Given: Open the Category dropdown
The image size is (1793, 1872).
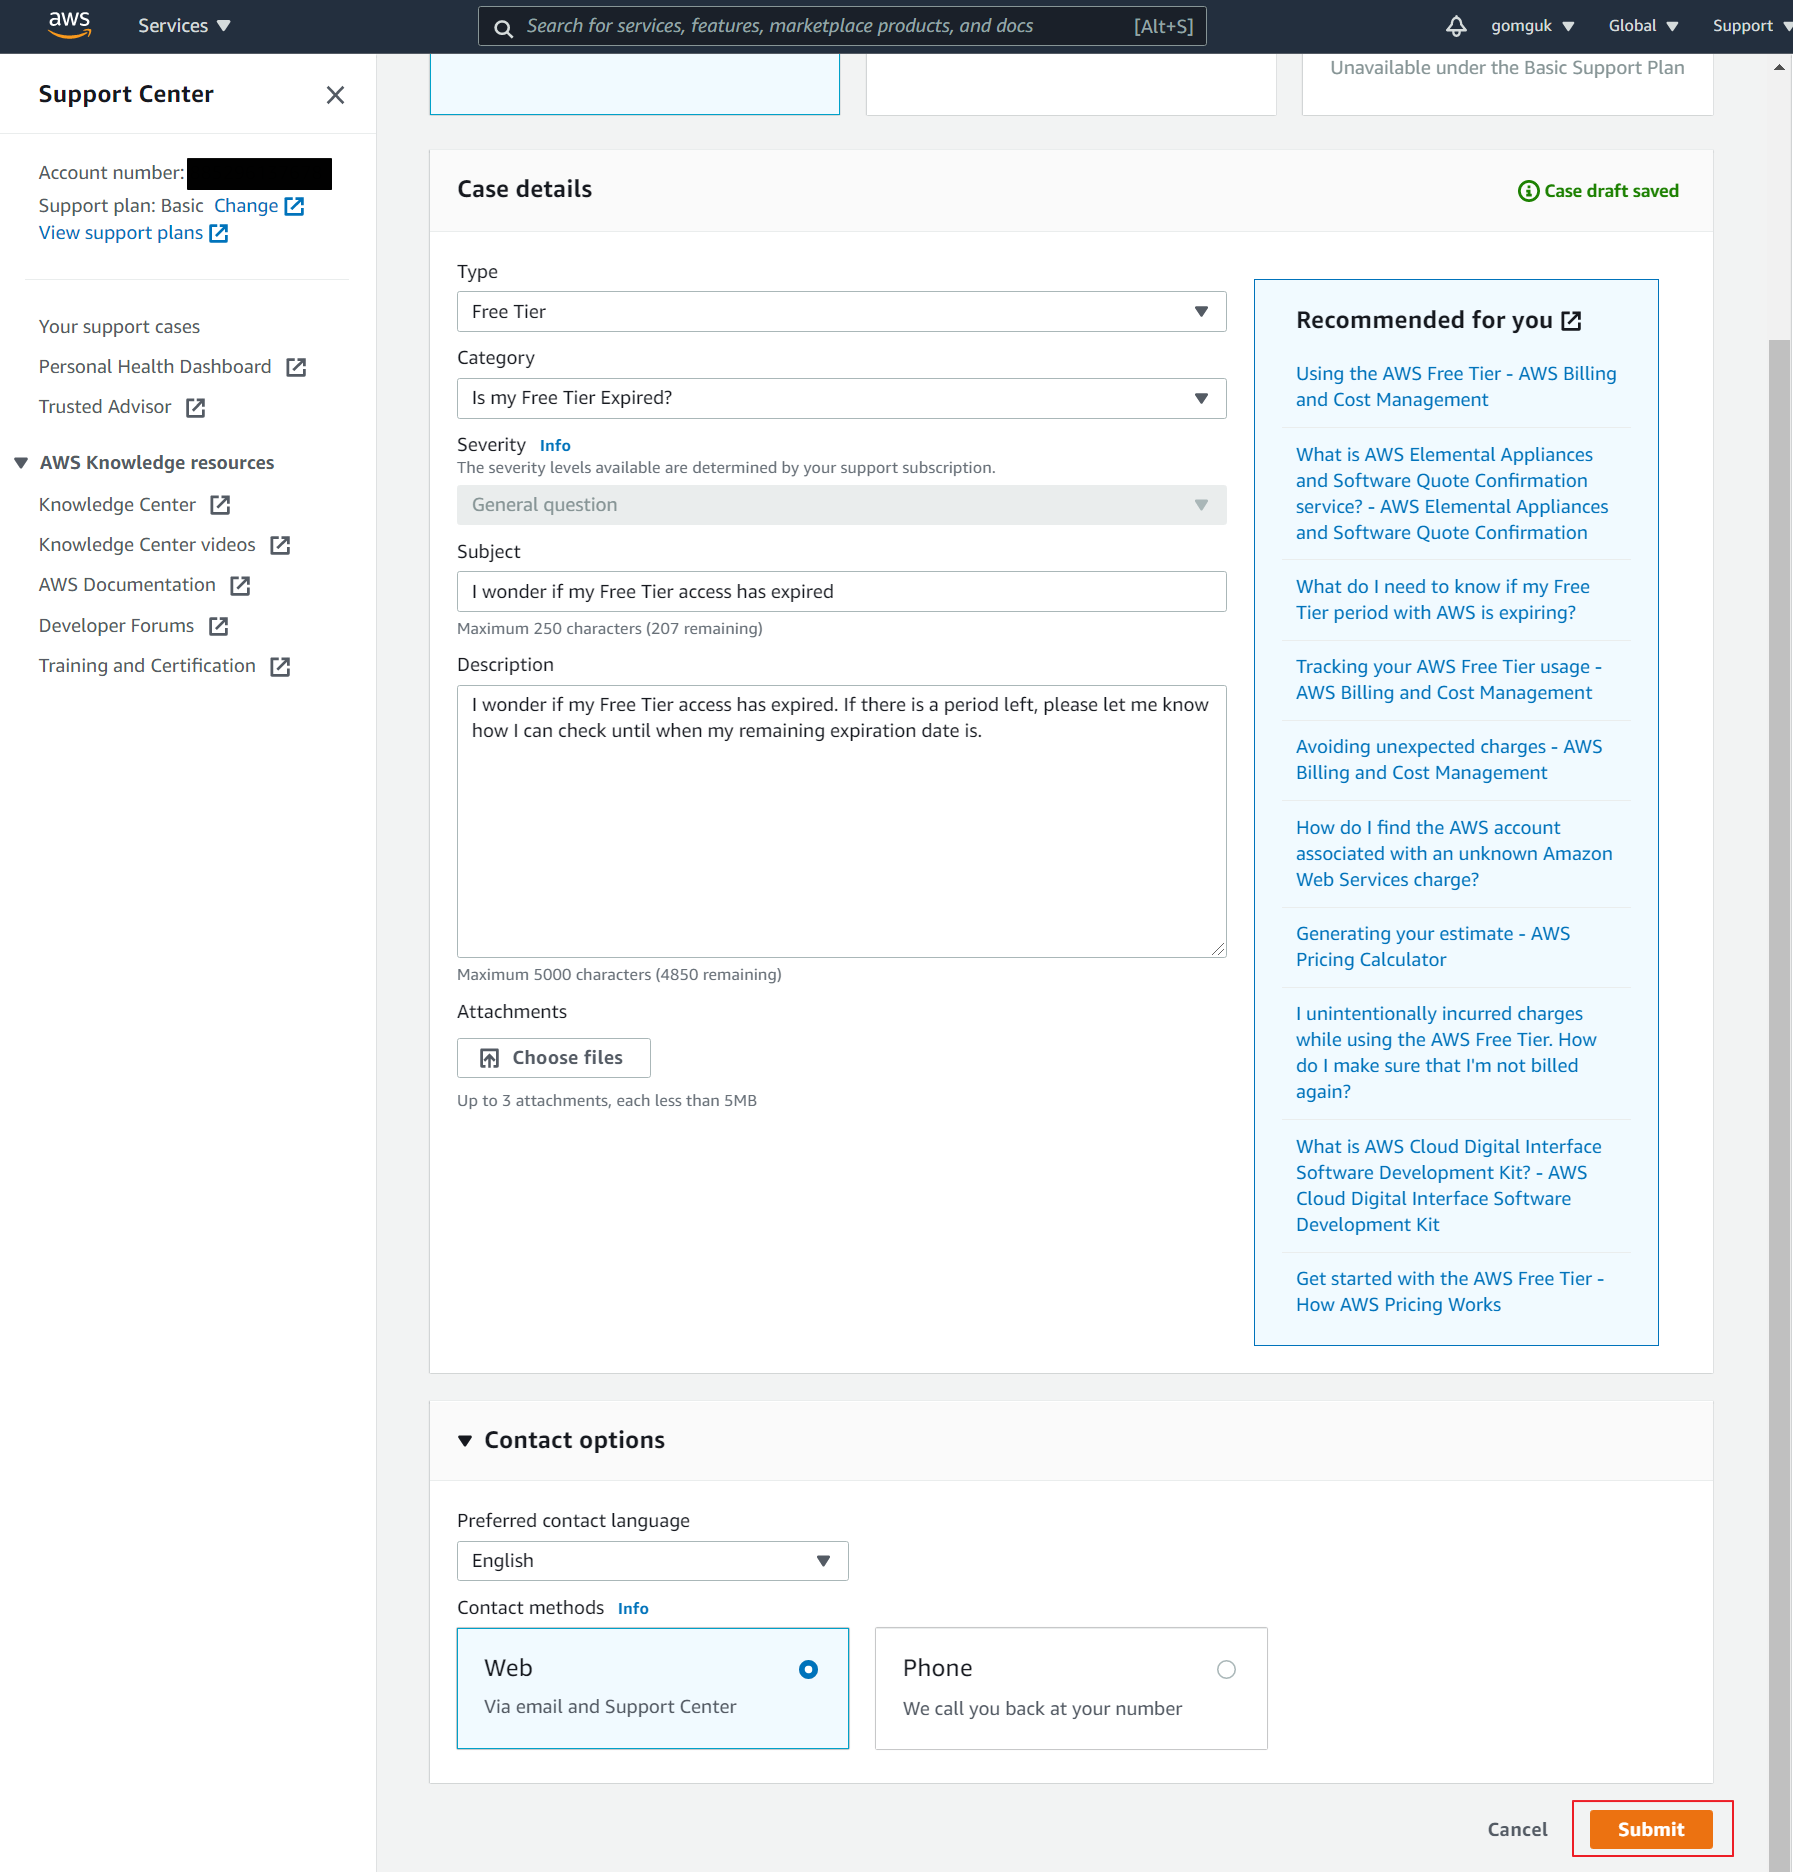Looking at the screenshot, I should [x=841, y=398].
